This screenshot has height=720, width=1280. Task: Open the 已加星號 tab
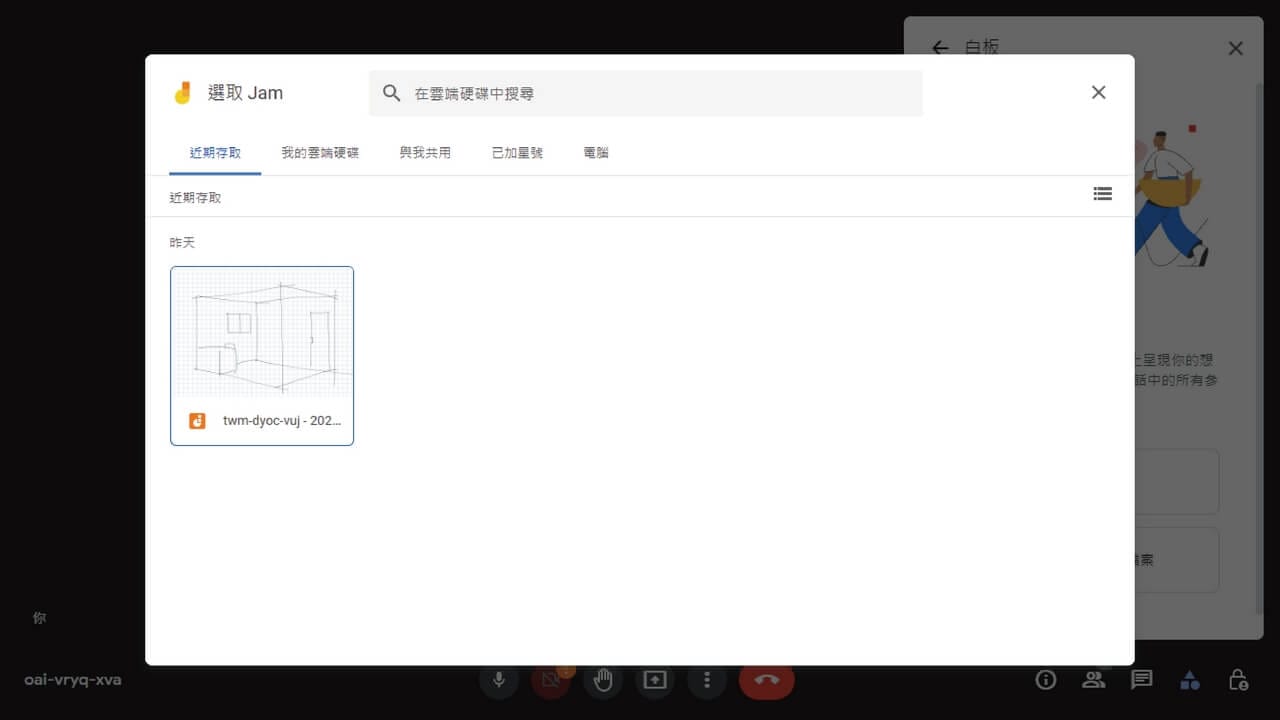click(516, 152)
